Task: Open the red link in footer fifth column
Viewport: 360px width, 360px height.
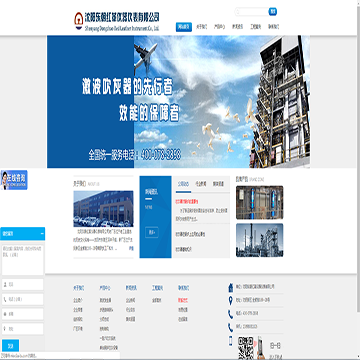Action: pyautogui.click(x=183, y=300)
